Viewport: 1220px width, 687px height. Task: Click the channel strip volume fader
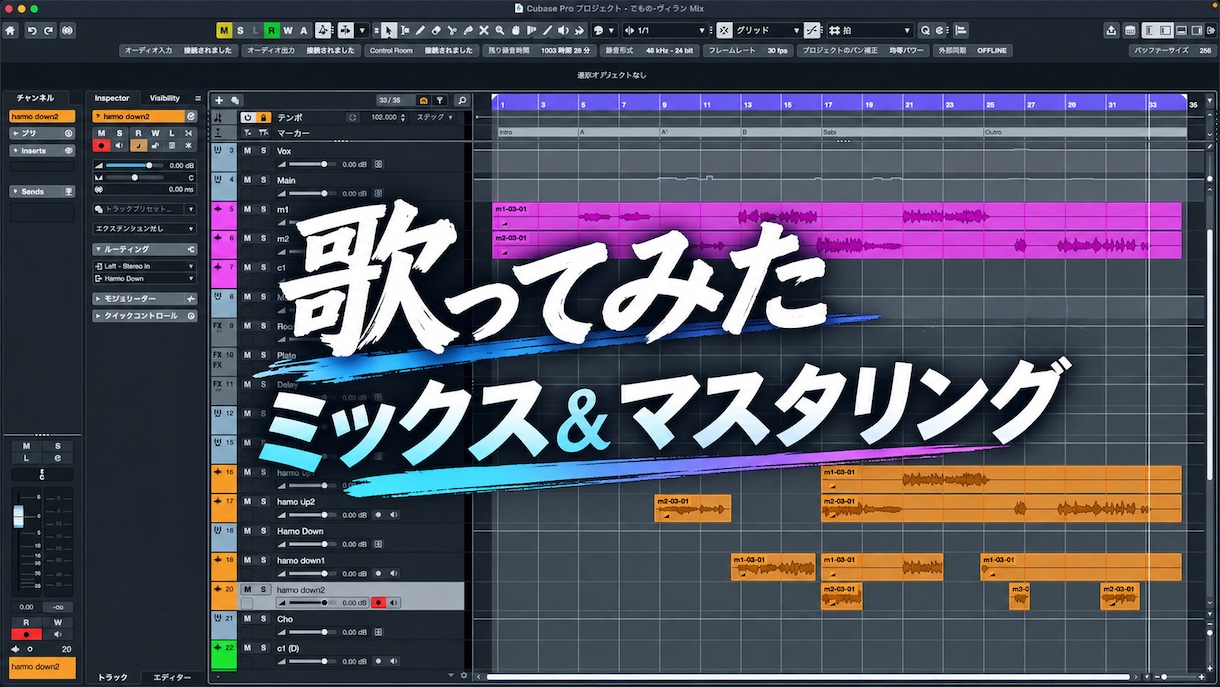[18, 517]
